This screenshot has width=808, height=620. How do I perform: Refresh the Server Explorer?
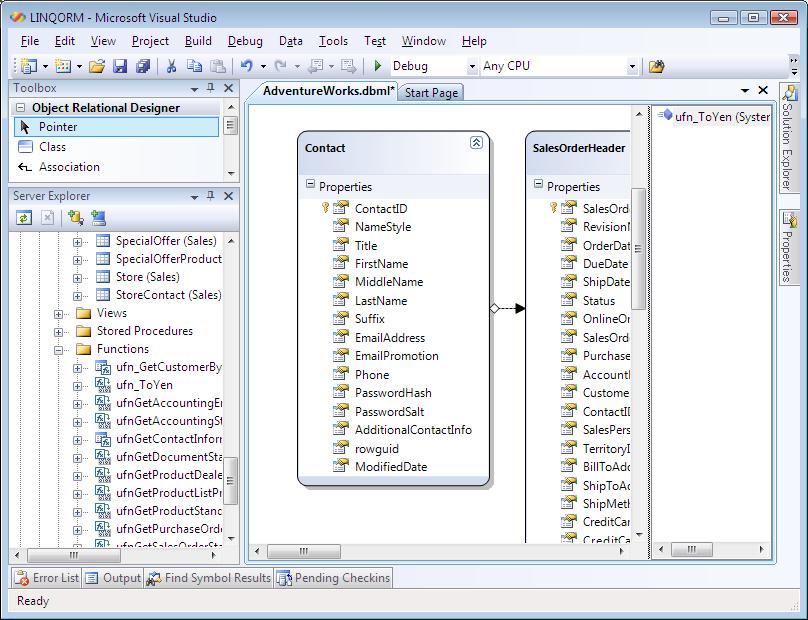(24, 218)
